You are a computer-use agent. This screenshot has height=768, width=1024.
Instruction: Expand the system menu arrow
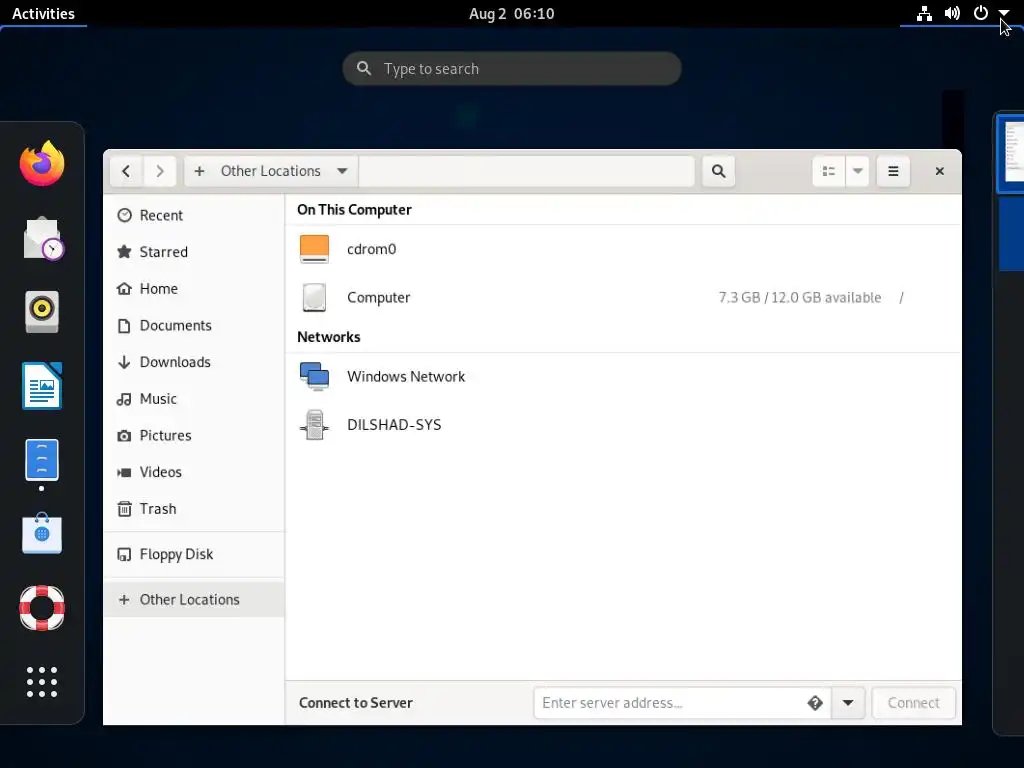click(x=1004, y=13)
